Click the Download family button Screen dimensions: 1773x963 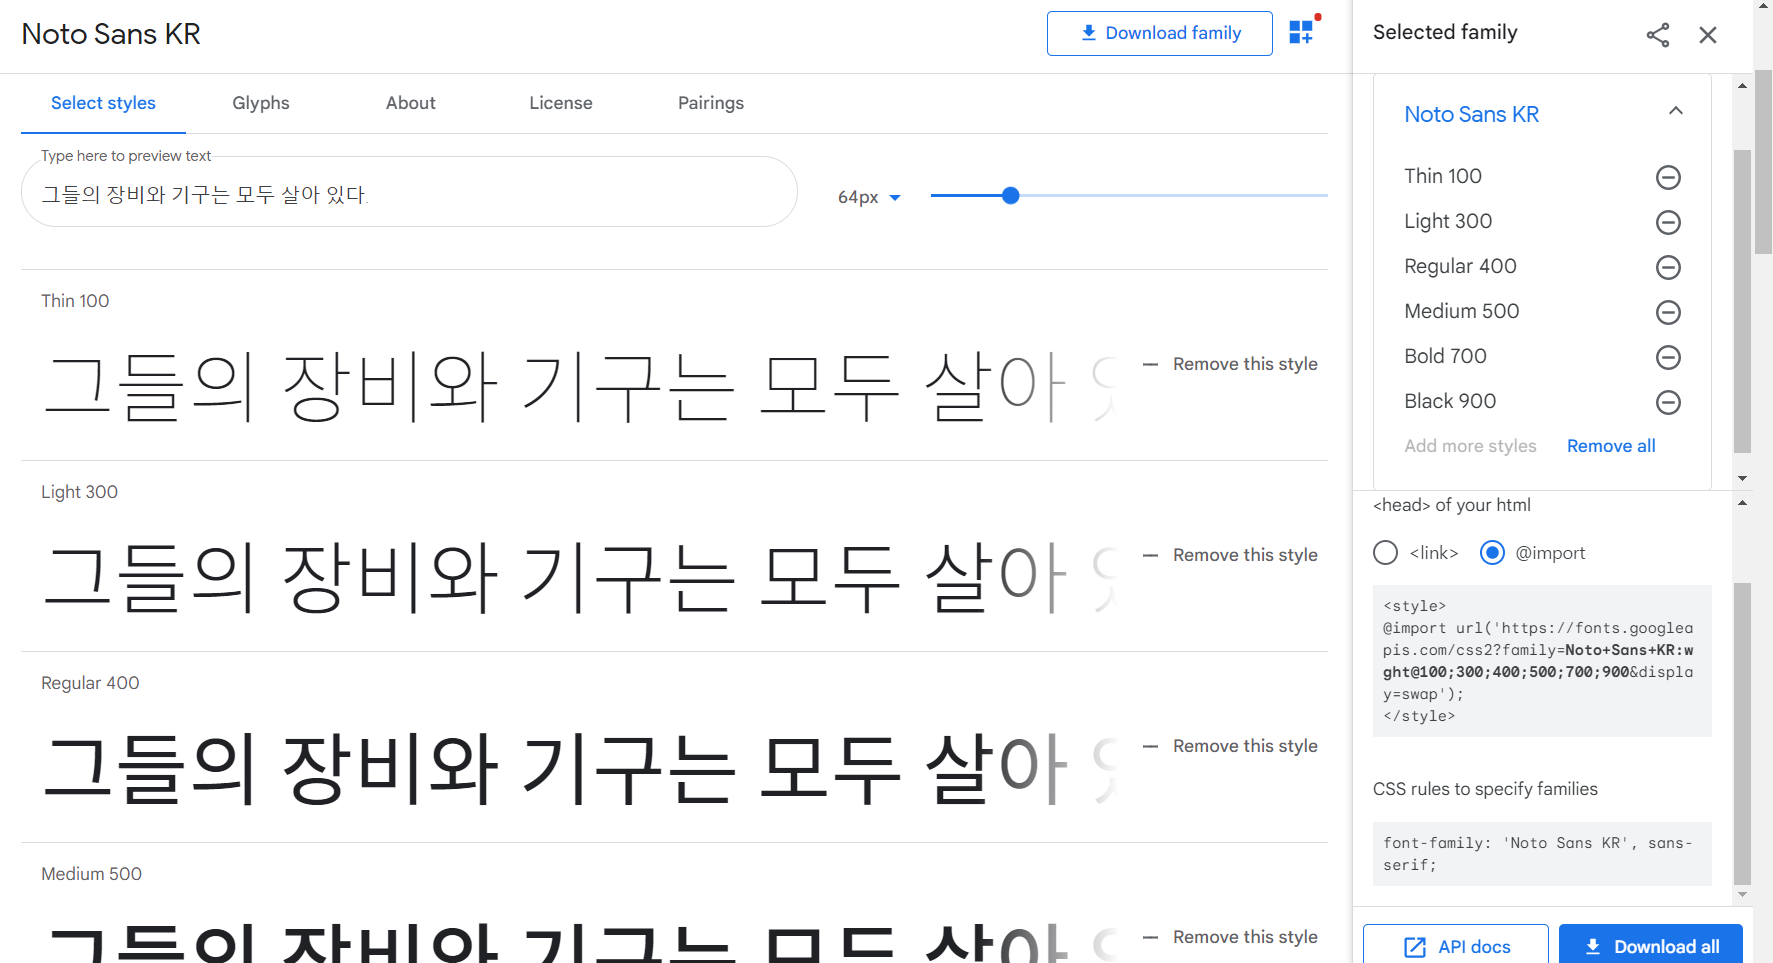tap(1160, 33)
